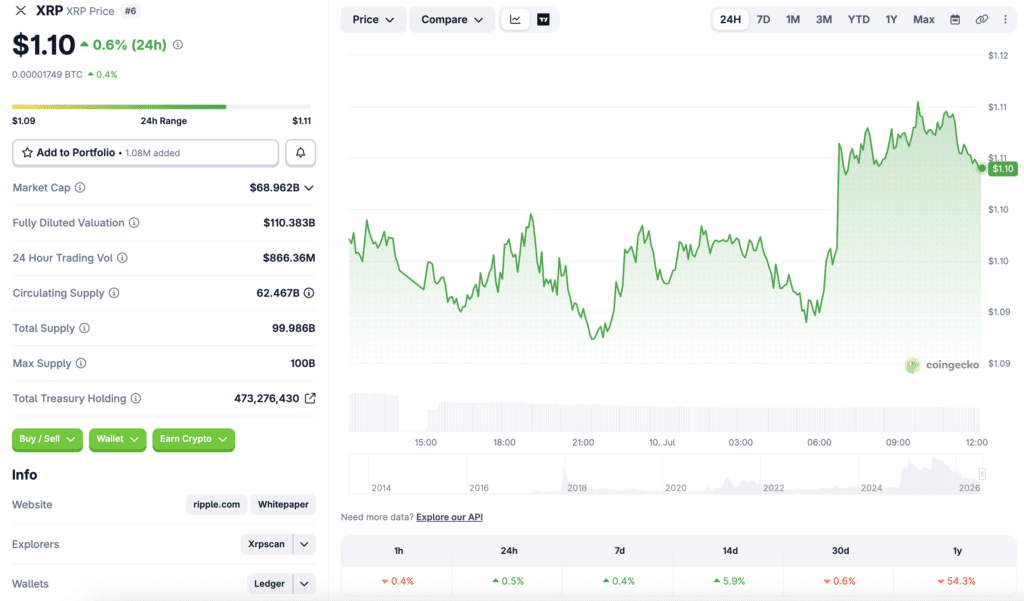Expand the Explorers dropdown arrow next to Xrpscan
The height and width of the screenshot is (601, 1024).
tap(304, 544)
